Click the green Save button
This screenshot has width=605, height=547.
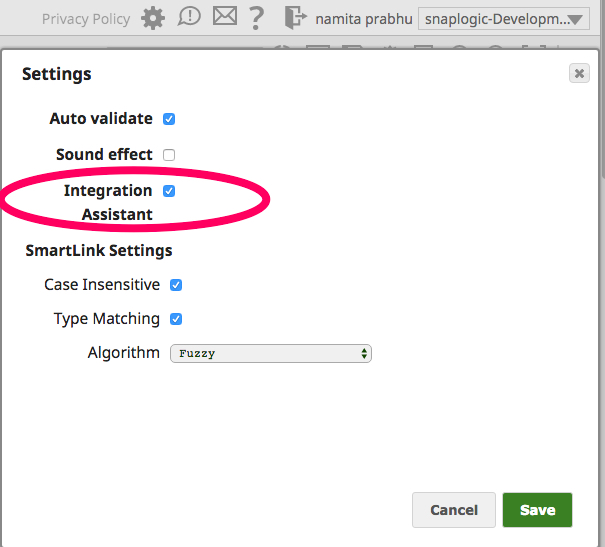tap(537, 510)
